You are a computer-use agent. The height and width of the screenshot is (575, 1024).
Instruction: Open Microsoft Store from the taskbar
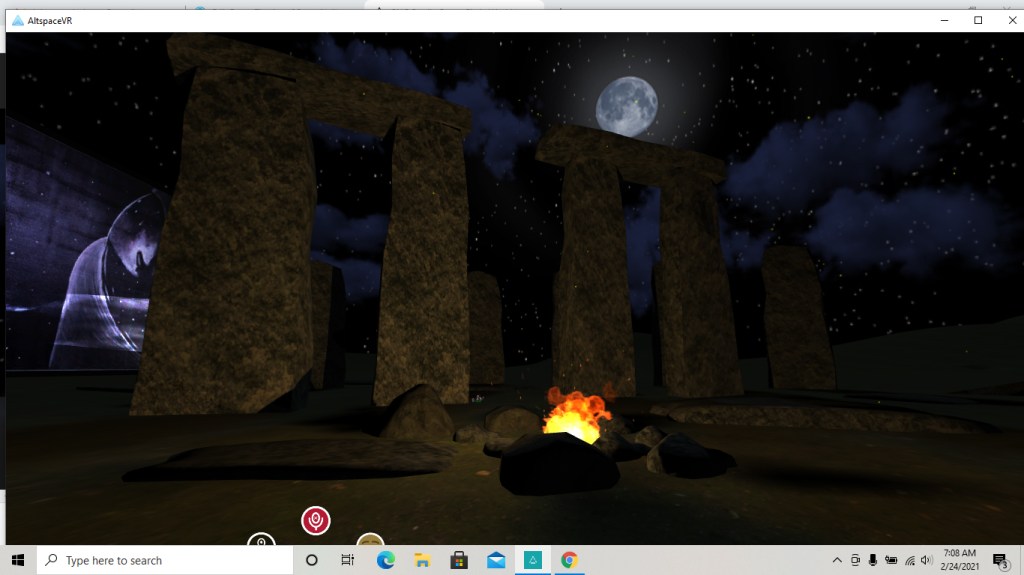coord(459,560)
